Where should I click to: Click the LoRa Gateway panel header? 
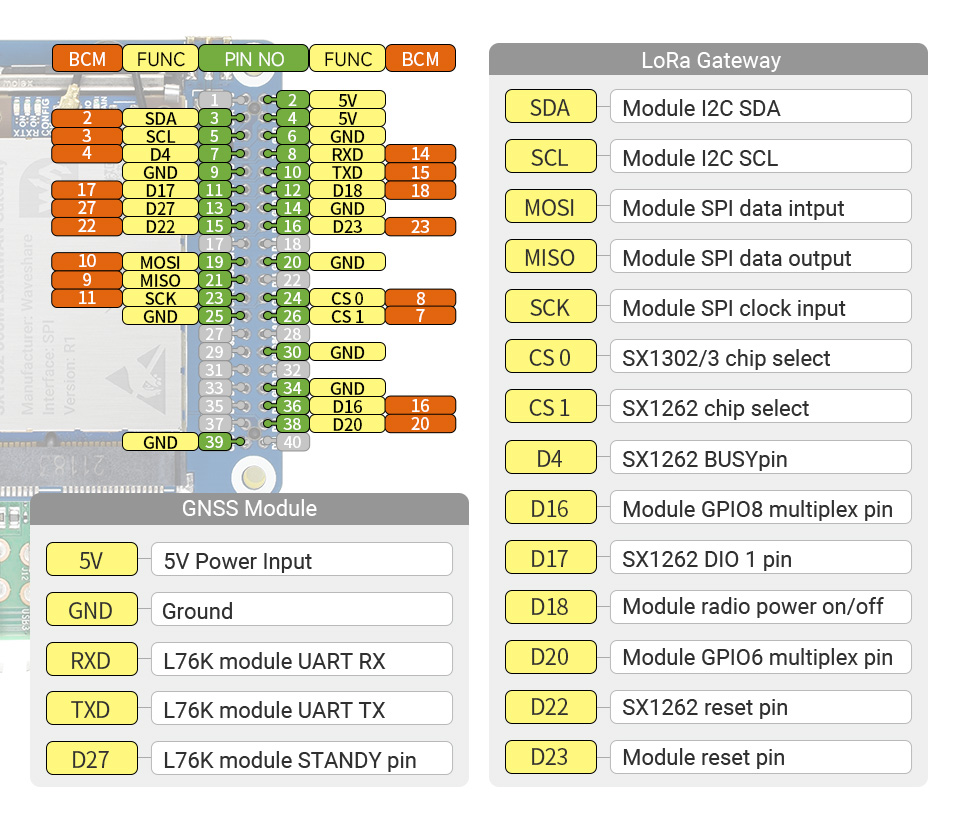click(708, 59)
